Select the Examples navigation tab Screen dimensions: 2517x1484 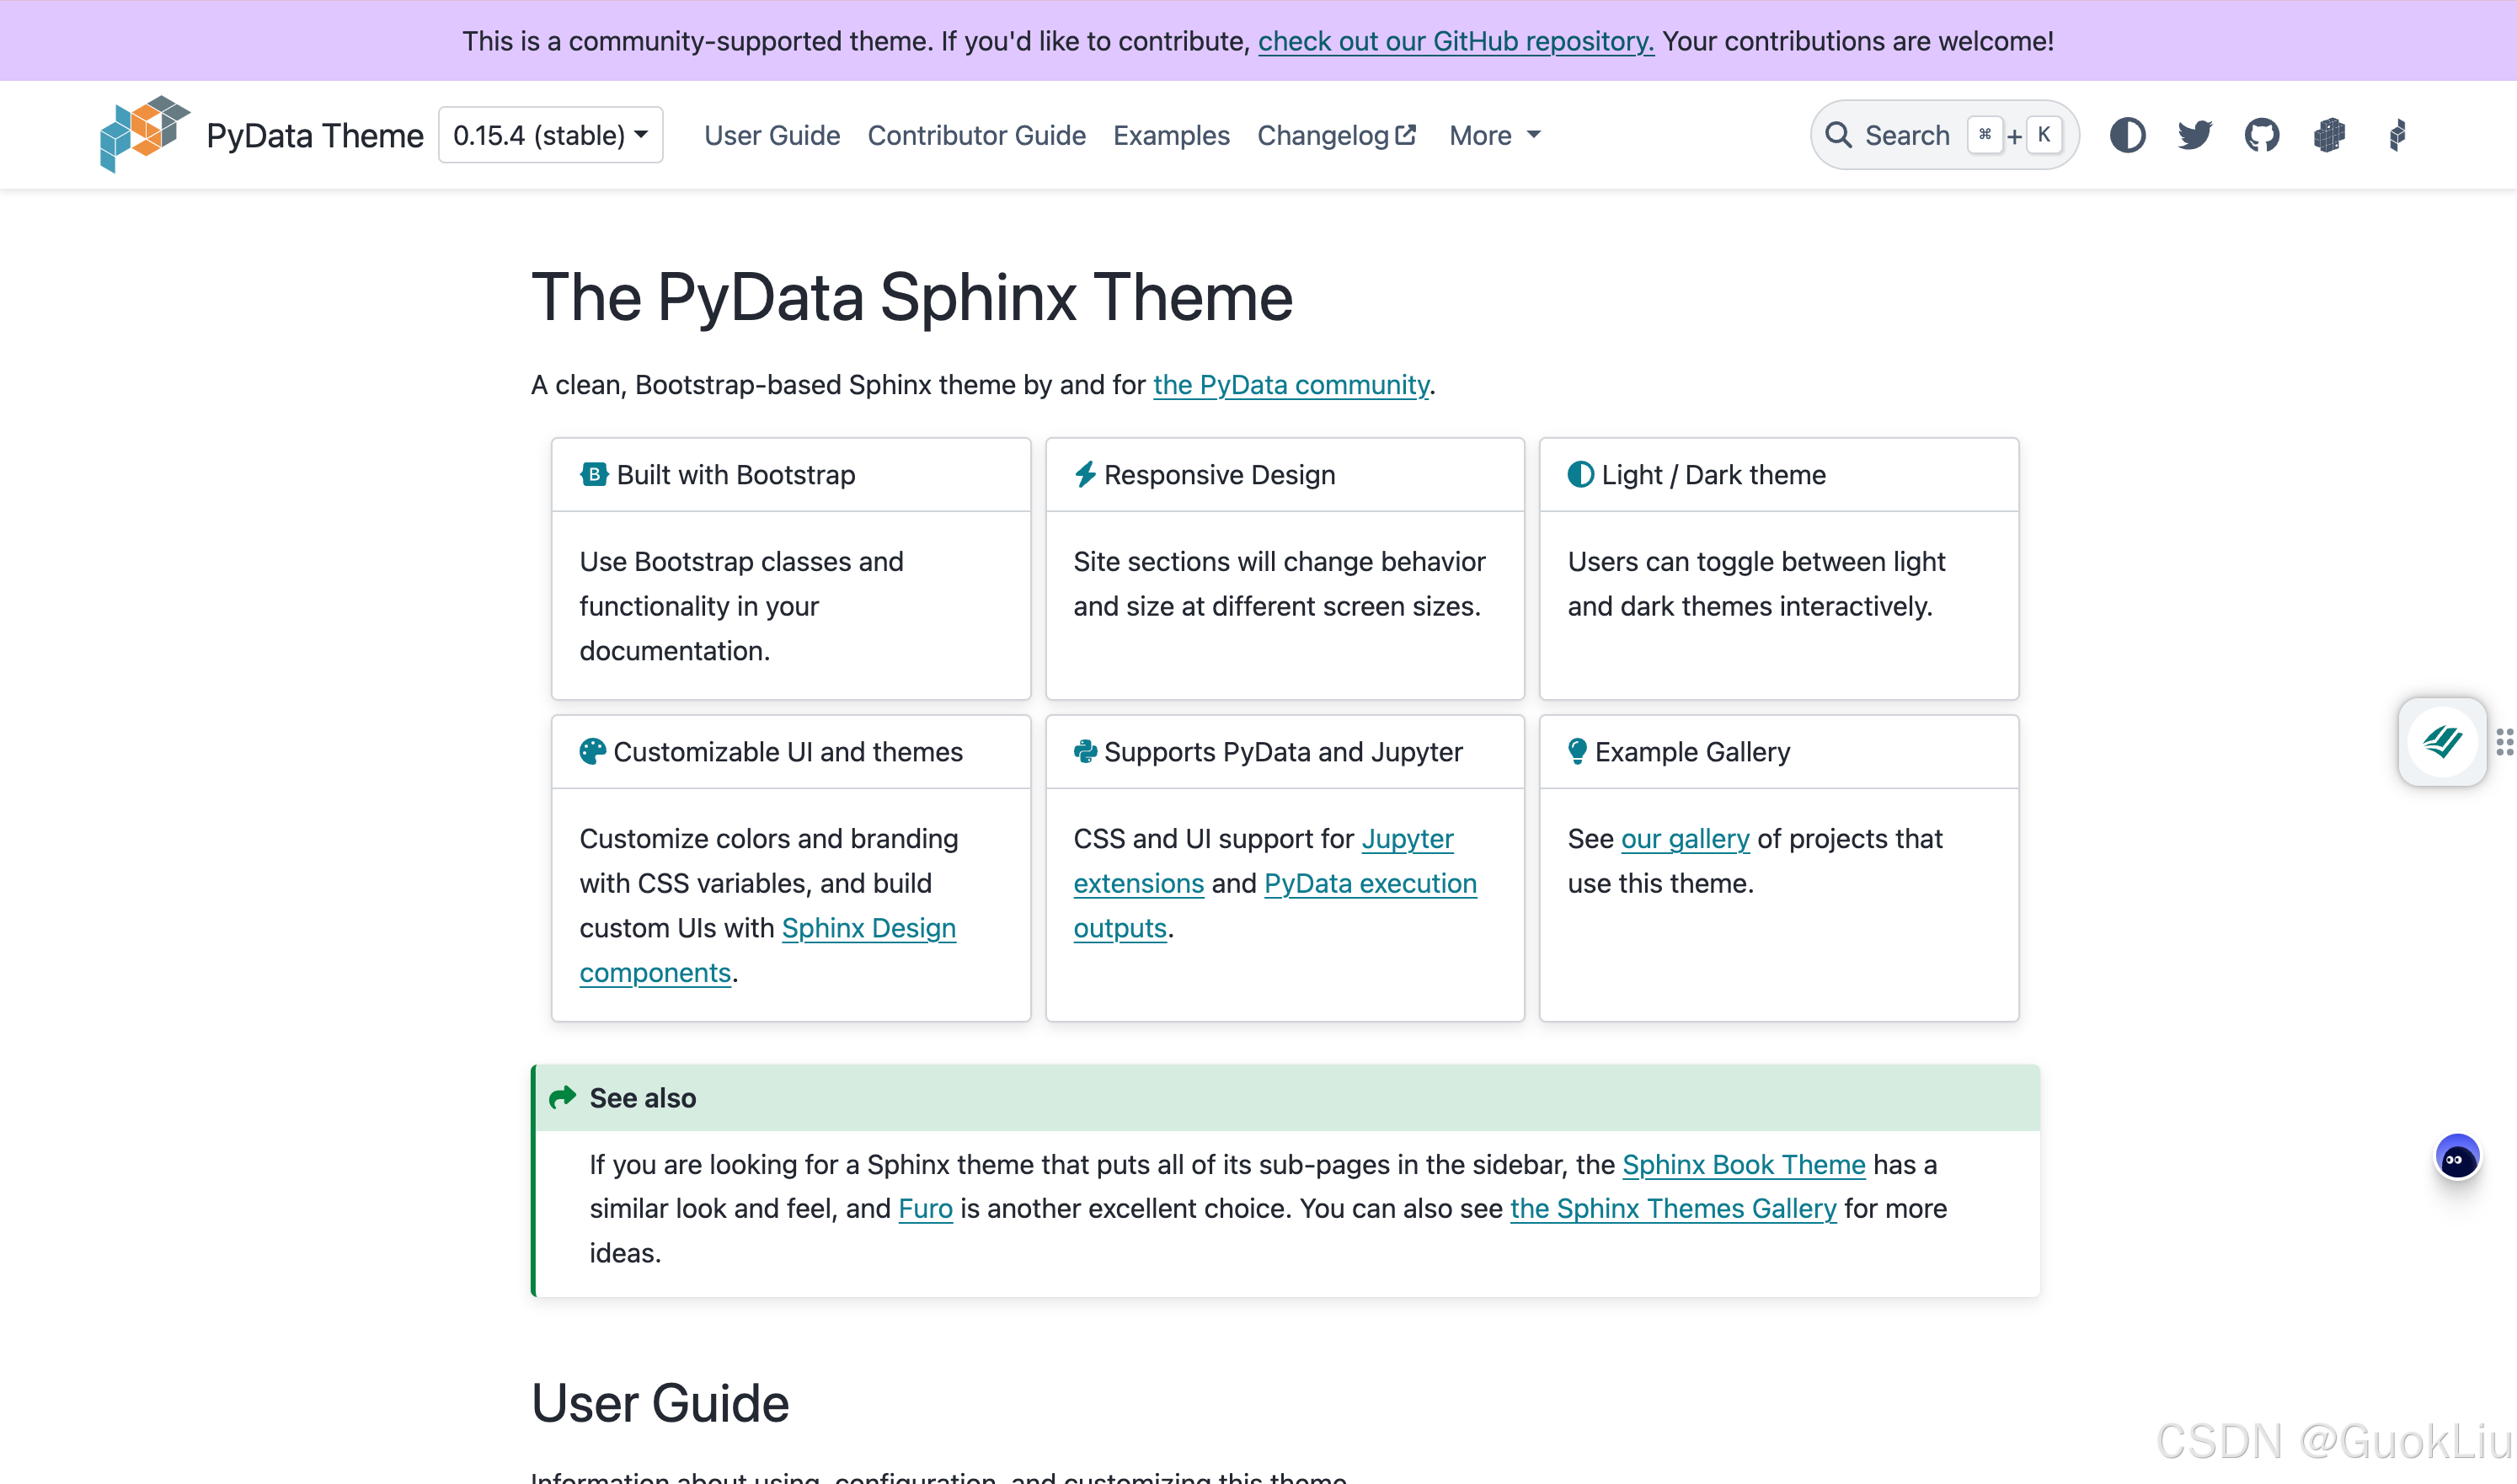coord(1171,134)
